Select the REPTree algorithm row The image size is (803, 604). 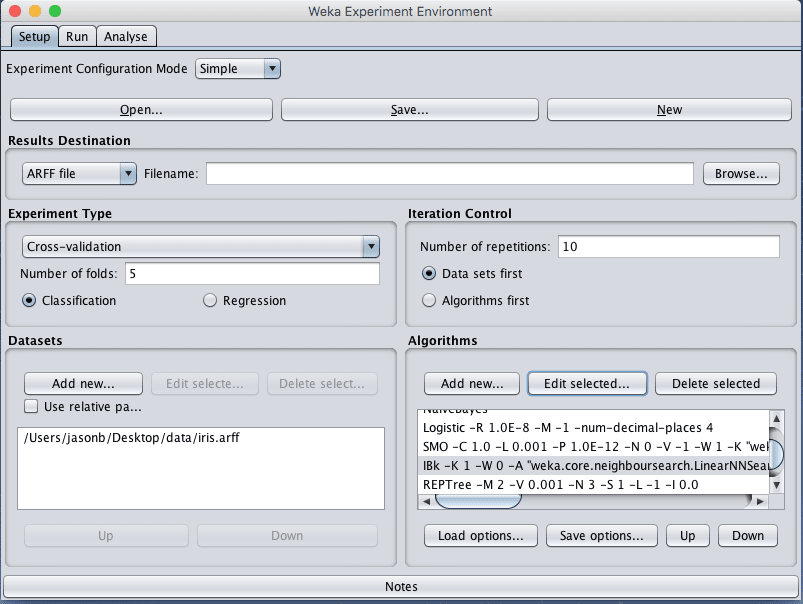point(594,485)
